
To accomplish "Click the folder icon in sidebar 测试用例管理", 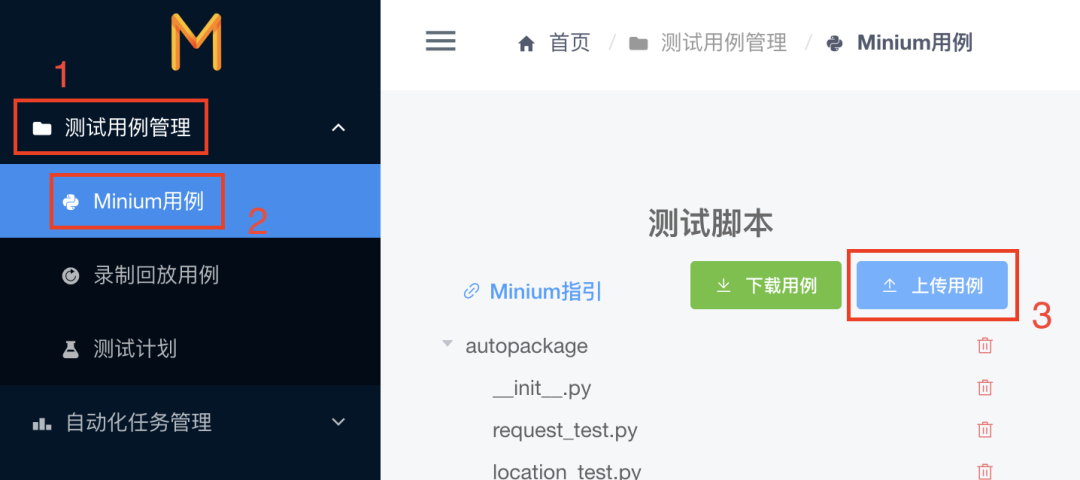I will (x=42, y=128).
